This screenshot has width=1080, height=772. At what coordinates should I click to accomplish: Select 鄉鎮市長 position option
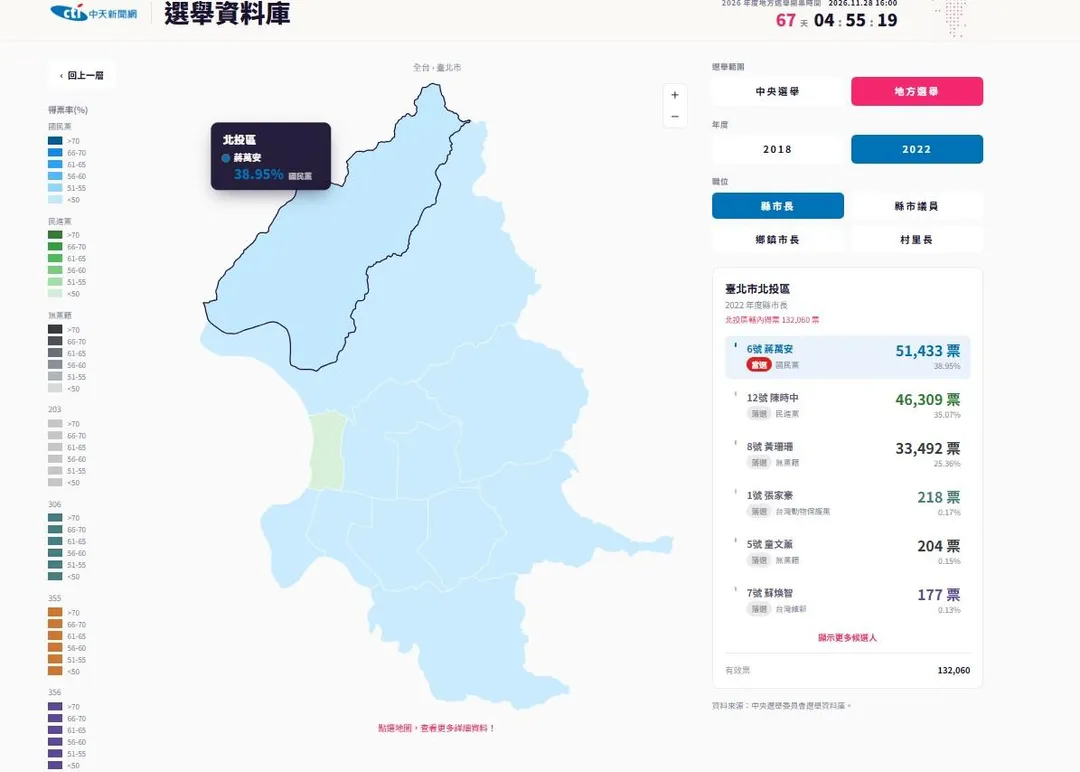778,240
